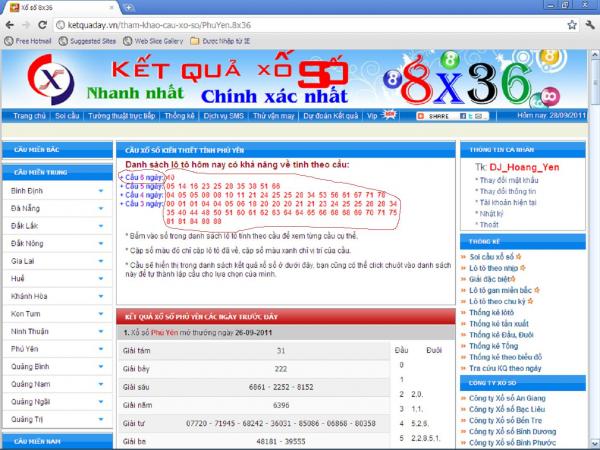Click the Phú Yên link in results heading
Screen dimensions: 600x450
click(165, 333)
